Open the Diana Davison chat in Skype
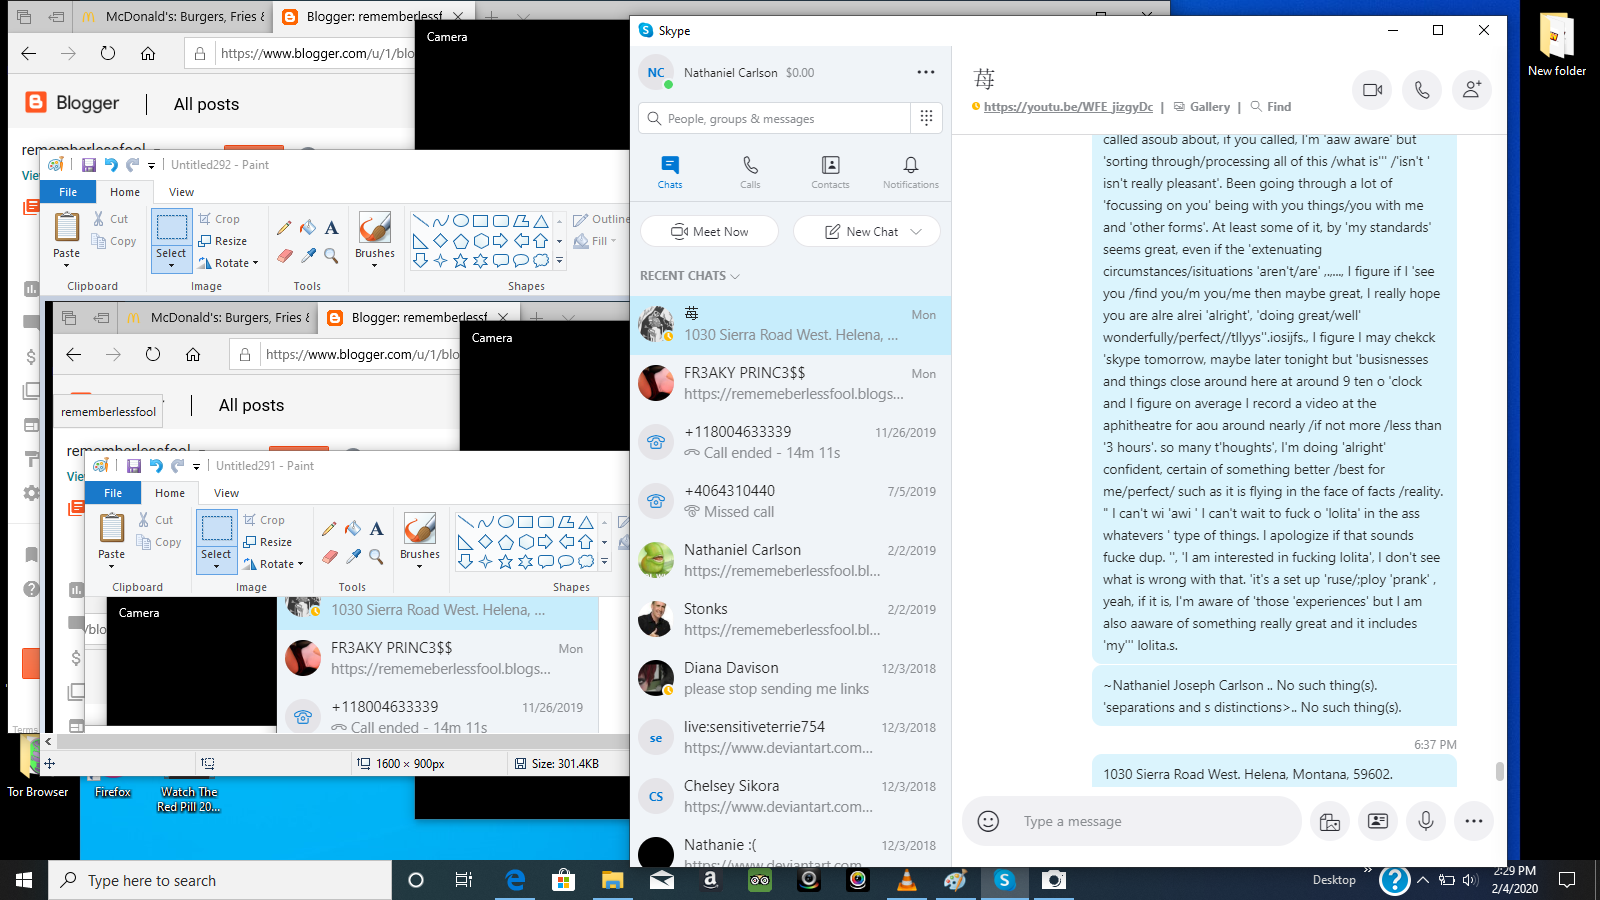 pos(790,678)
